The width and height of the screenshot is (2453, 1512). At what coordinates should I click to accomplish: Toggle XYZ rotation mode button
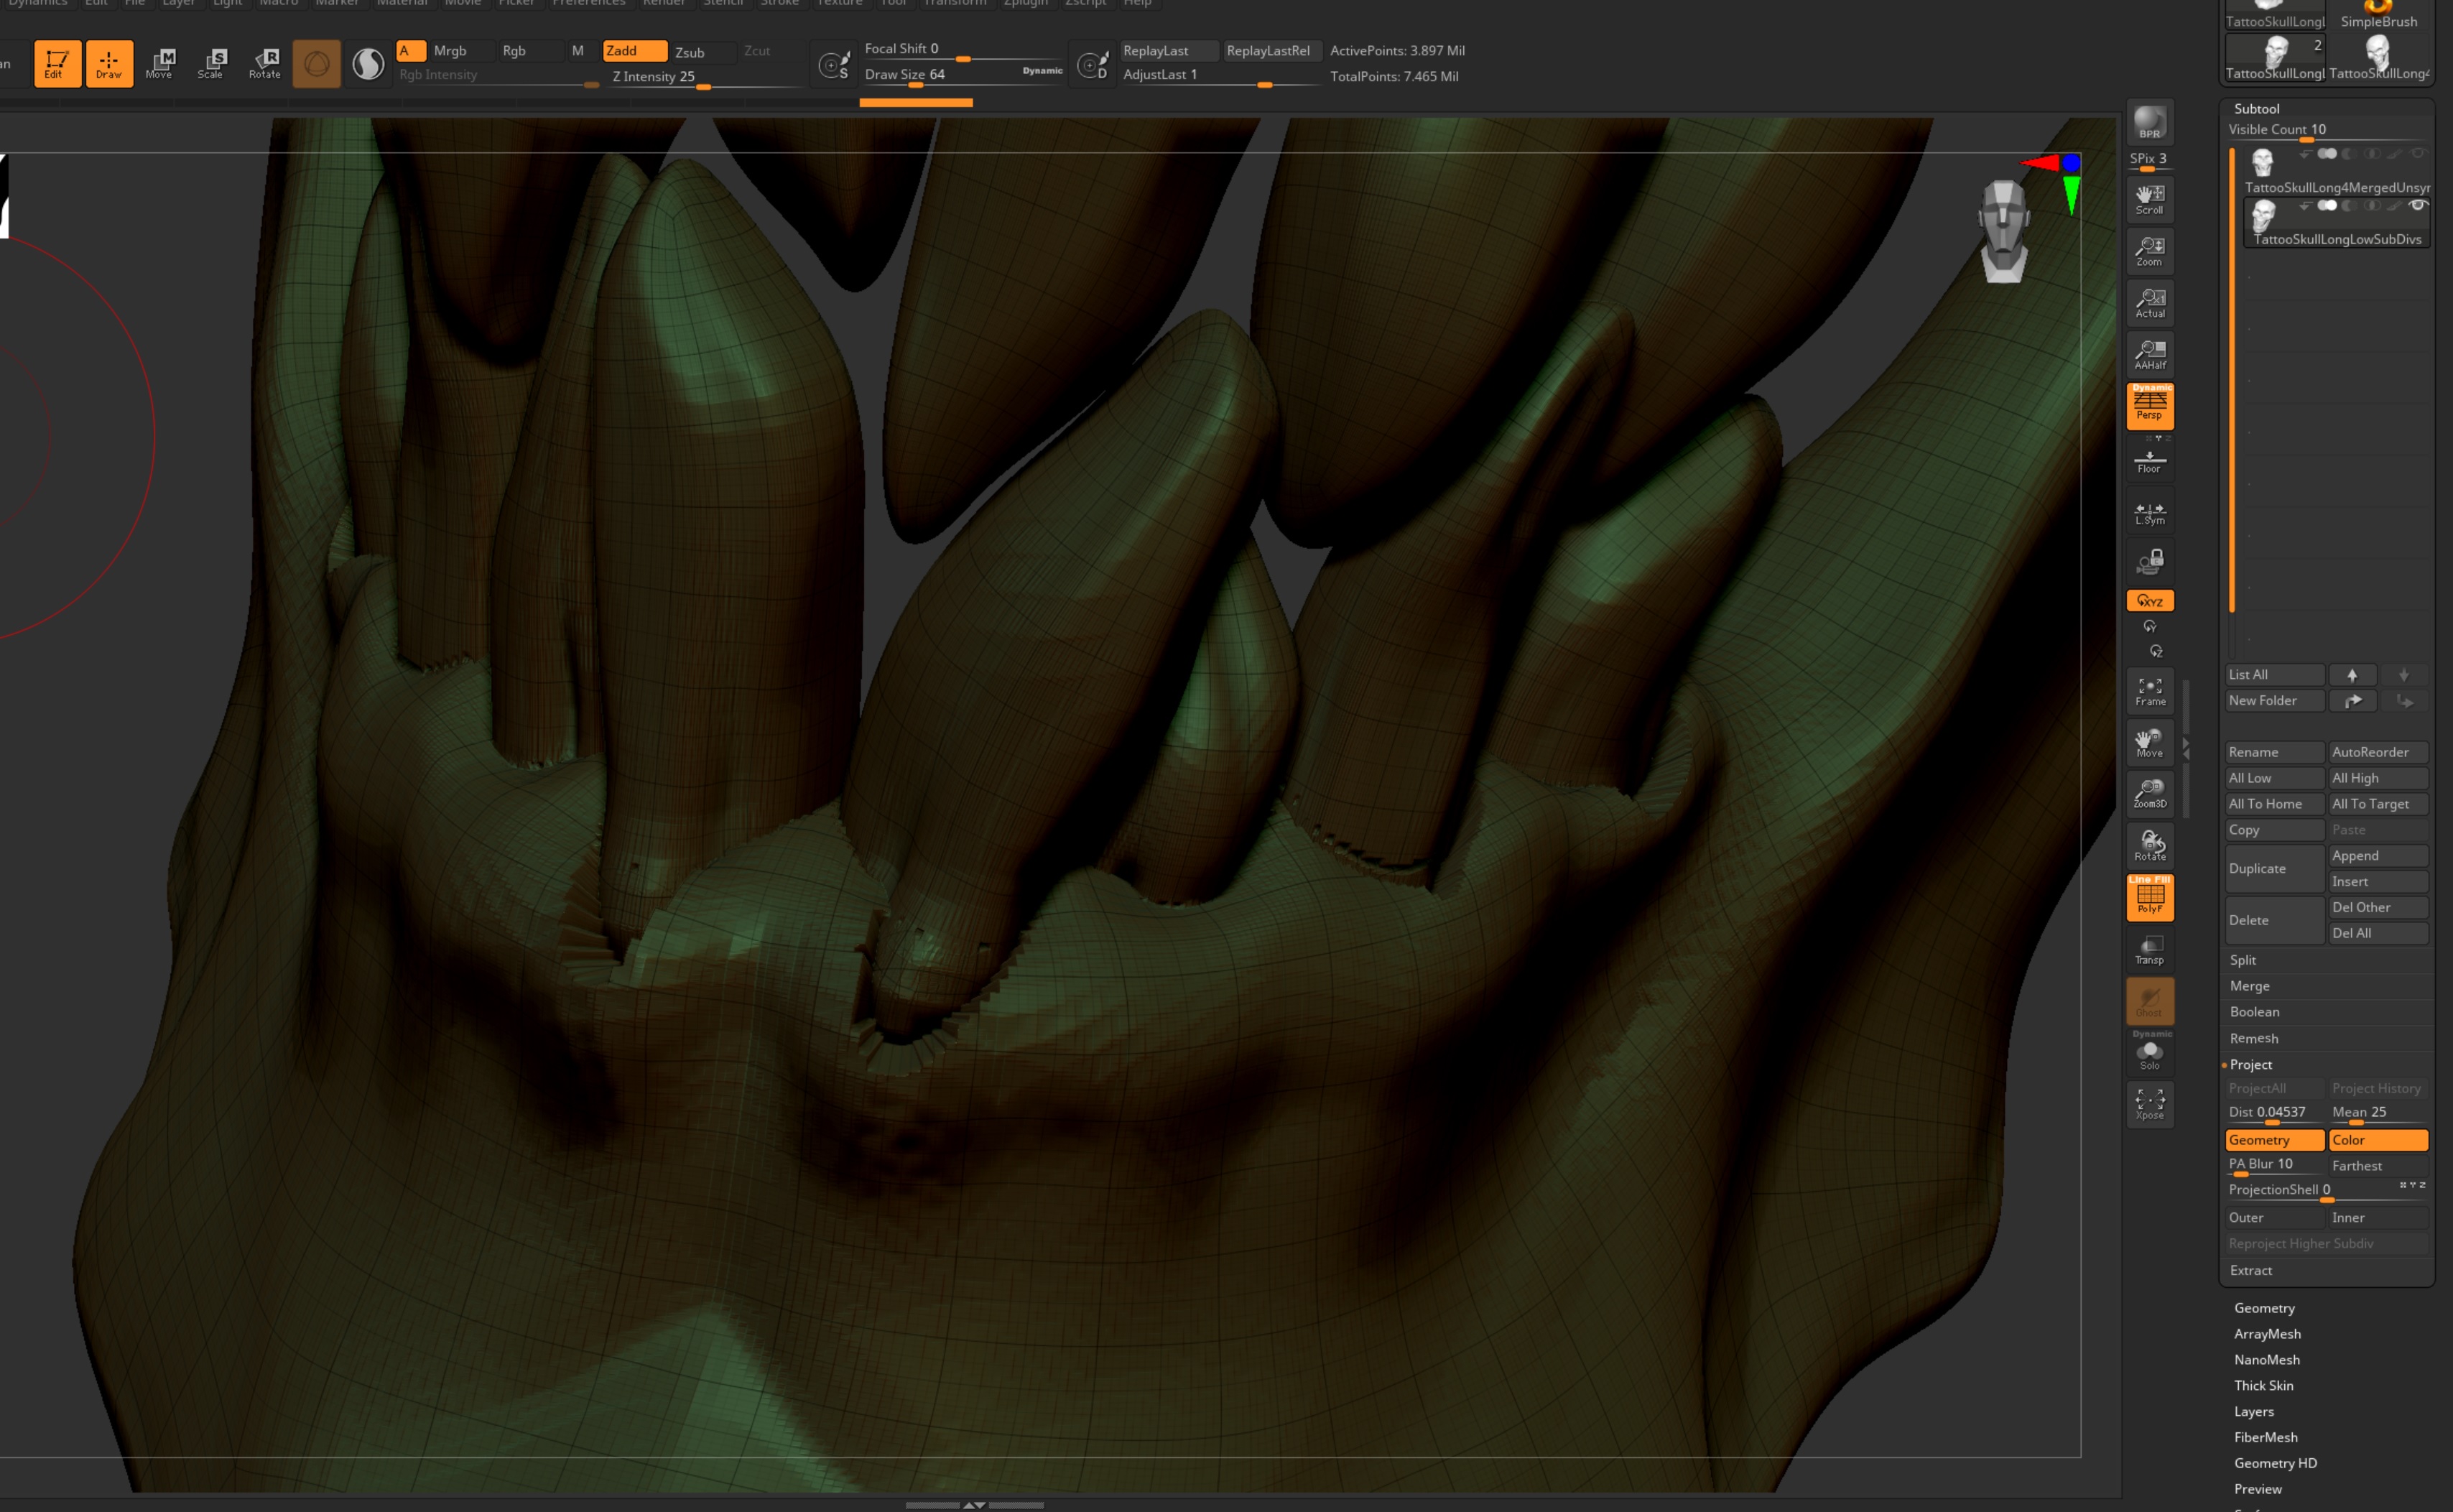pyautogui.click(x=2149, y=601)
